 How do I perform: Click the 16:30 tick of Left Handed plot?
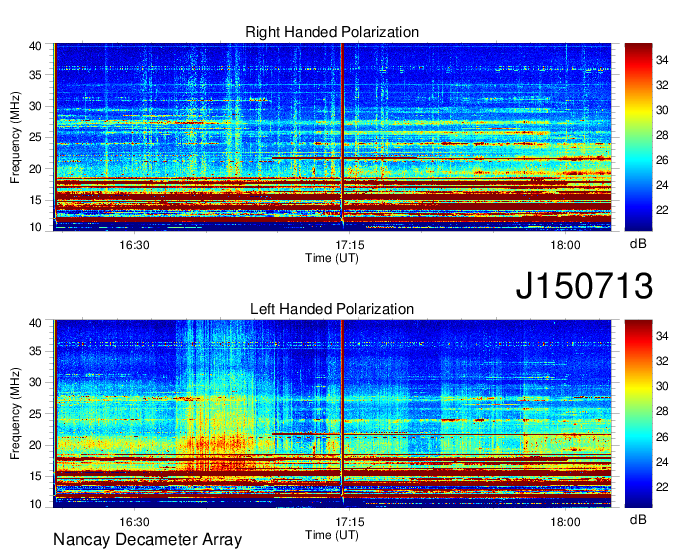click(134, 522)
